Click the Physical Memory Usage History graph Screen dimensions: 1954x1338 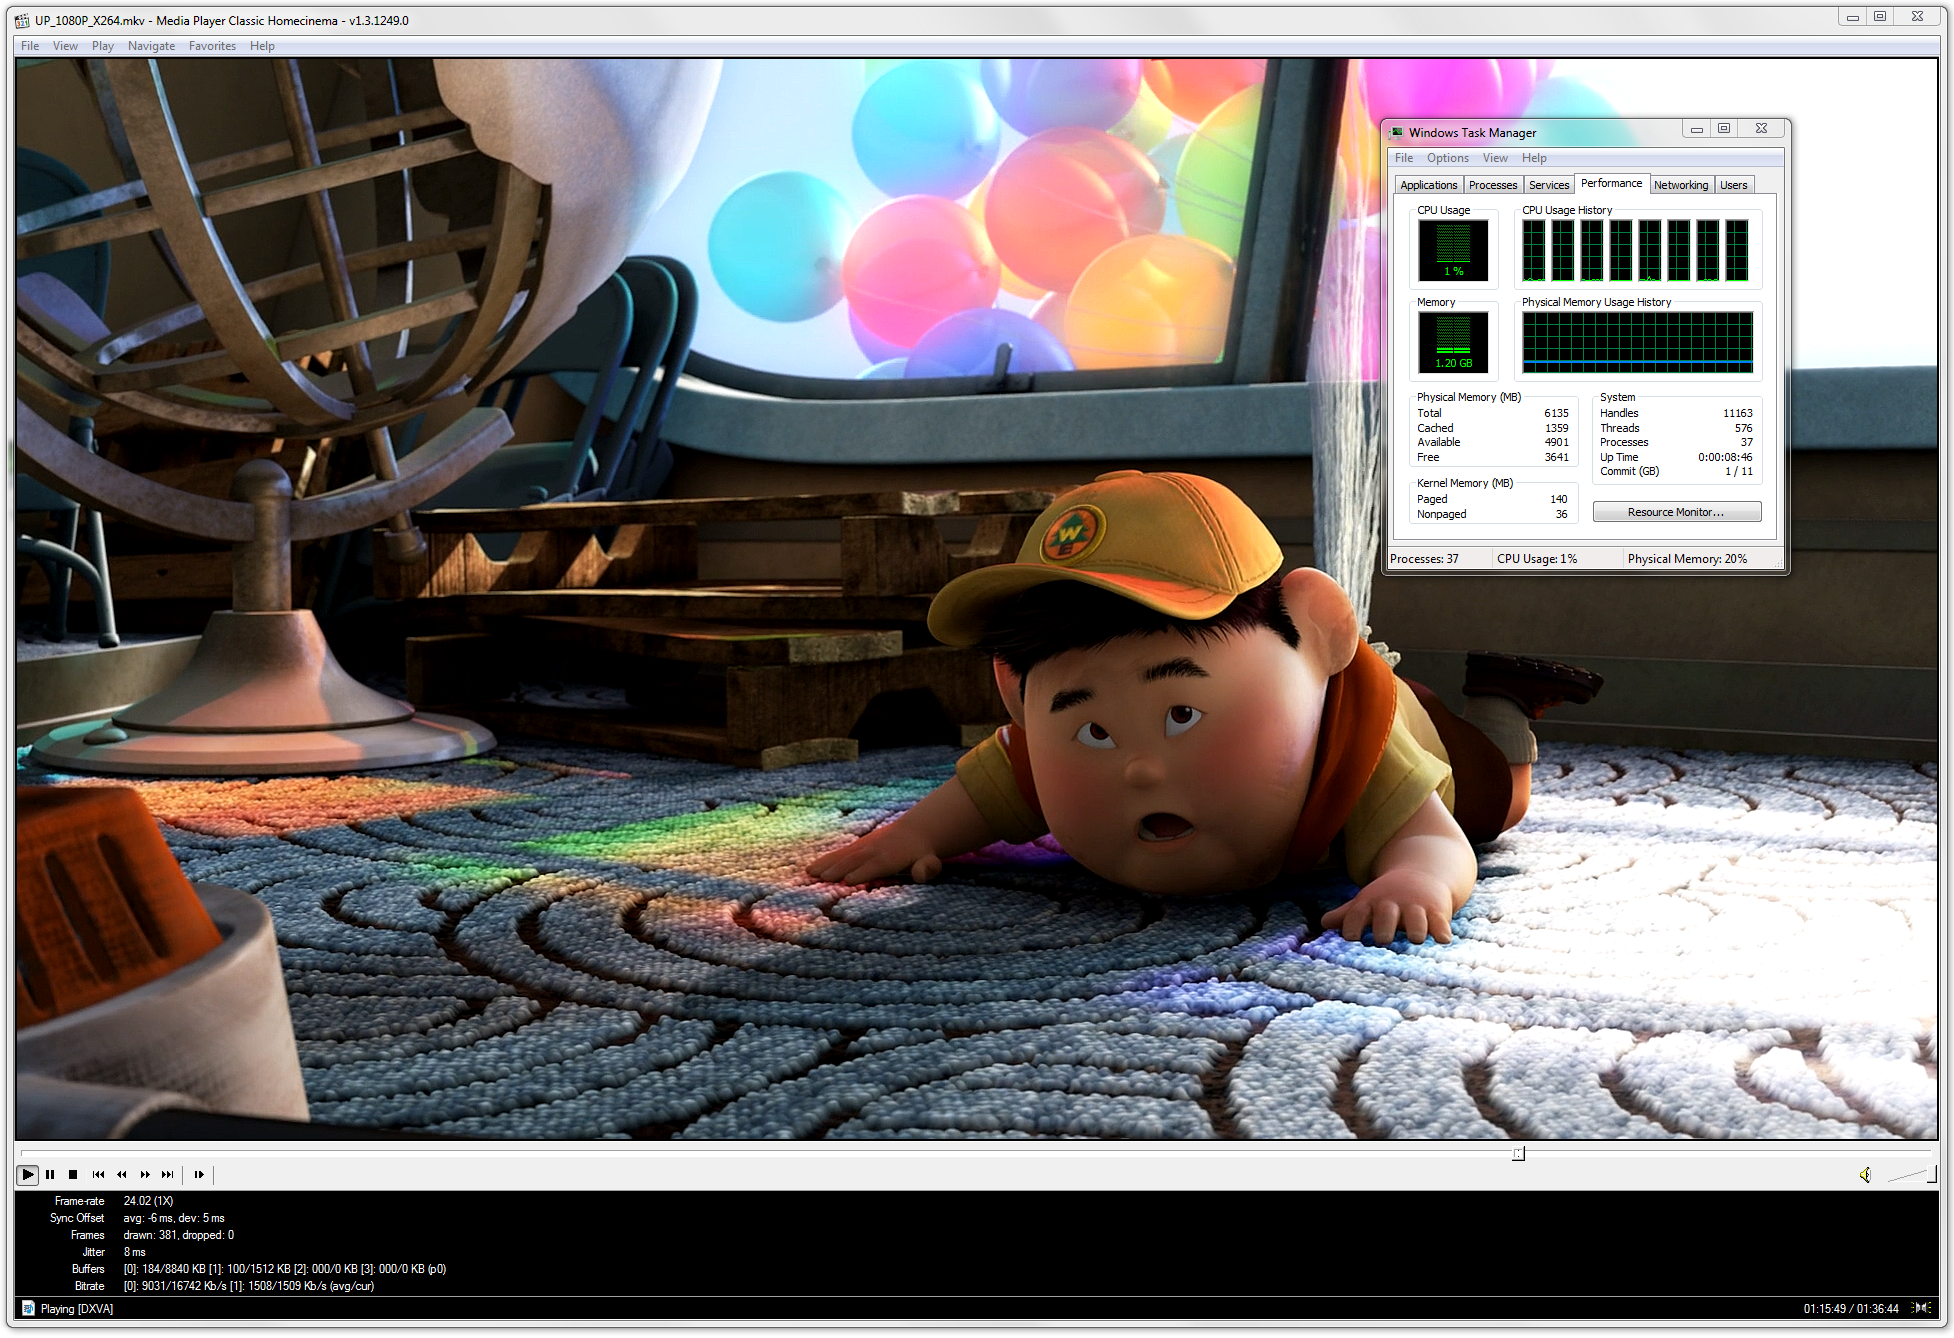click(x=1637, y=342)
